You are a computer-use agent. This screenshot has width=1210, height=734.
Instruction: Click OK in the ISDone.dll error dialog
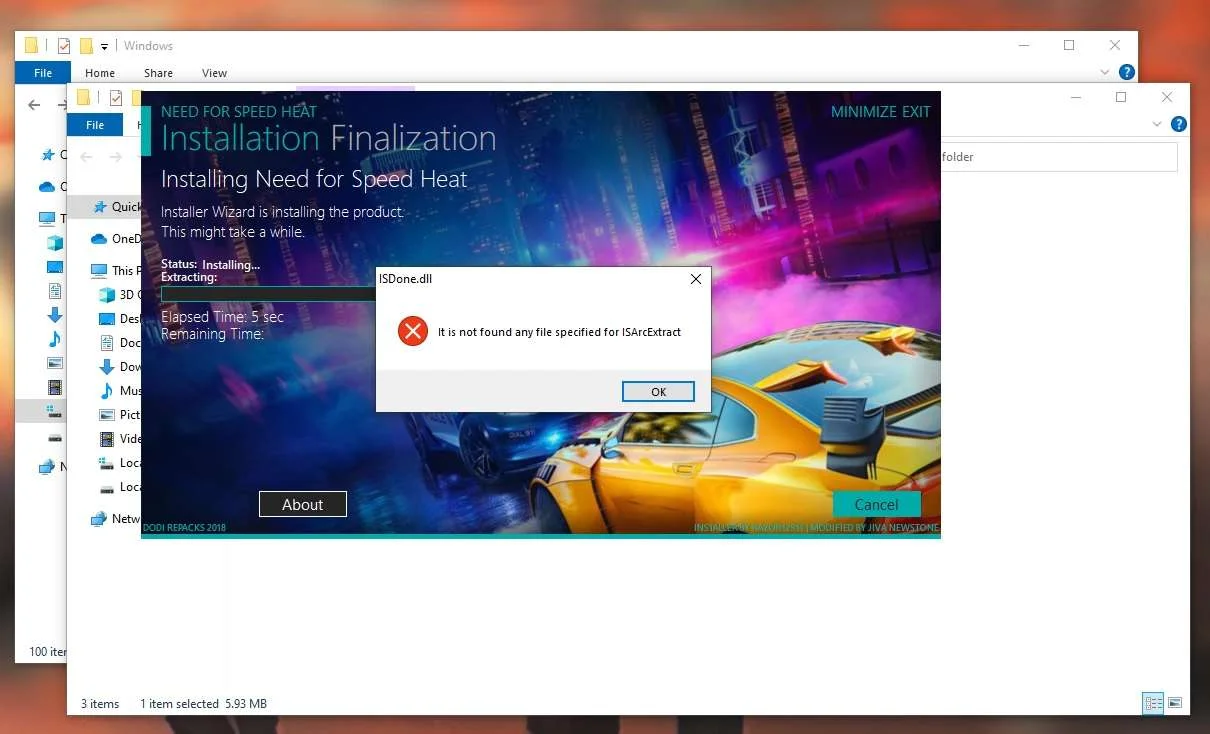658,391
